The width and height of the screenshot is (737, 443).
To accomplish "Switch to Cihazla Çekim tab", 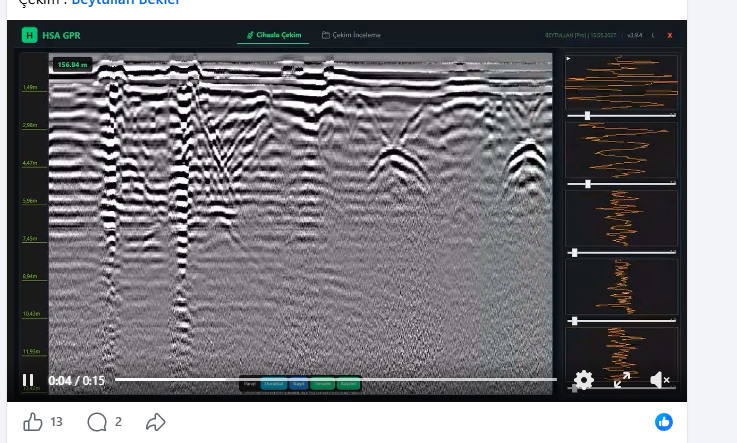I will point(274,35).
